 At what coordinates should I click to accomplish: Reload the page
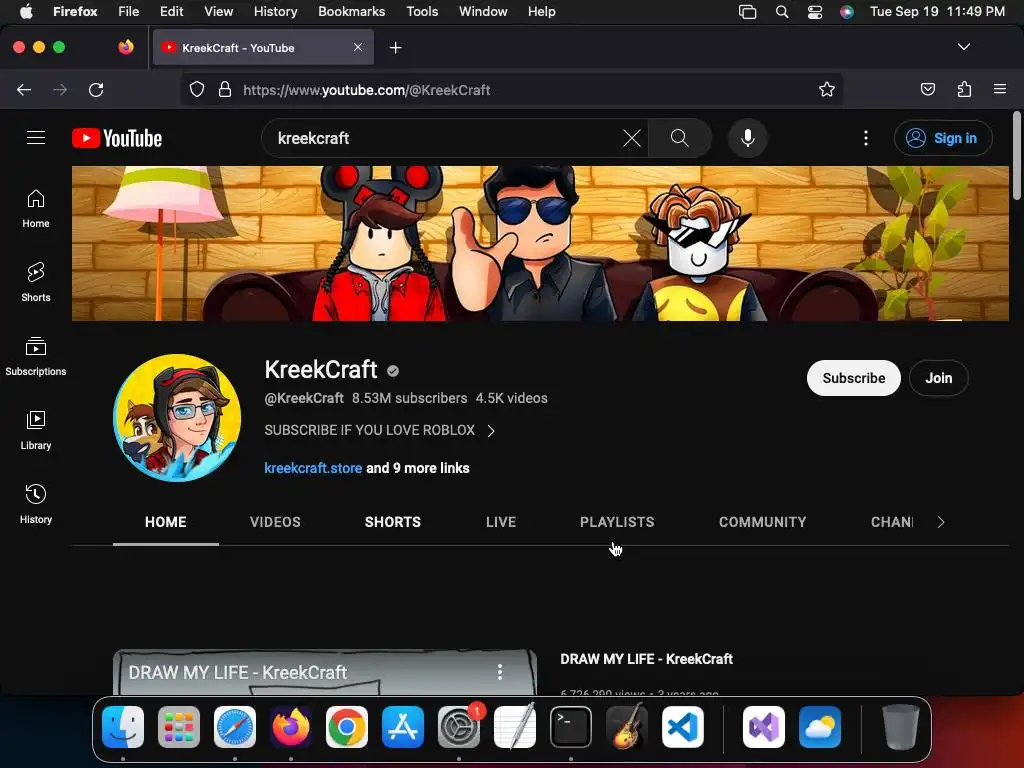(96, 90)
